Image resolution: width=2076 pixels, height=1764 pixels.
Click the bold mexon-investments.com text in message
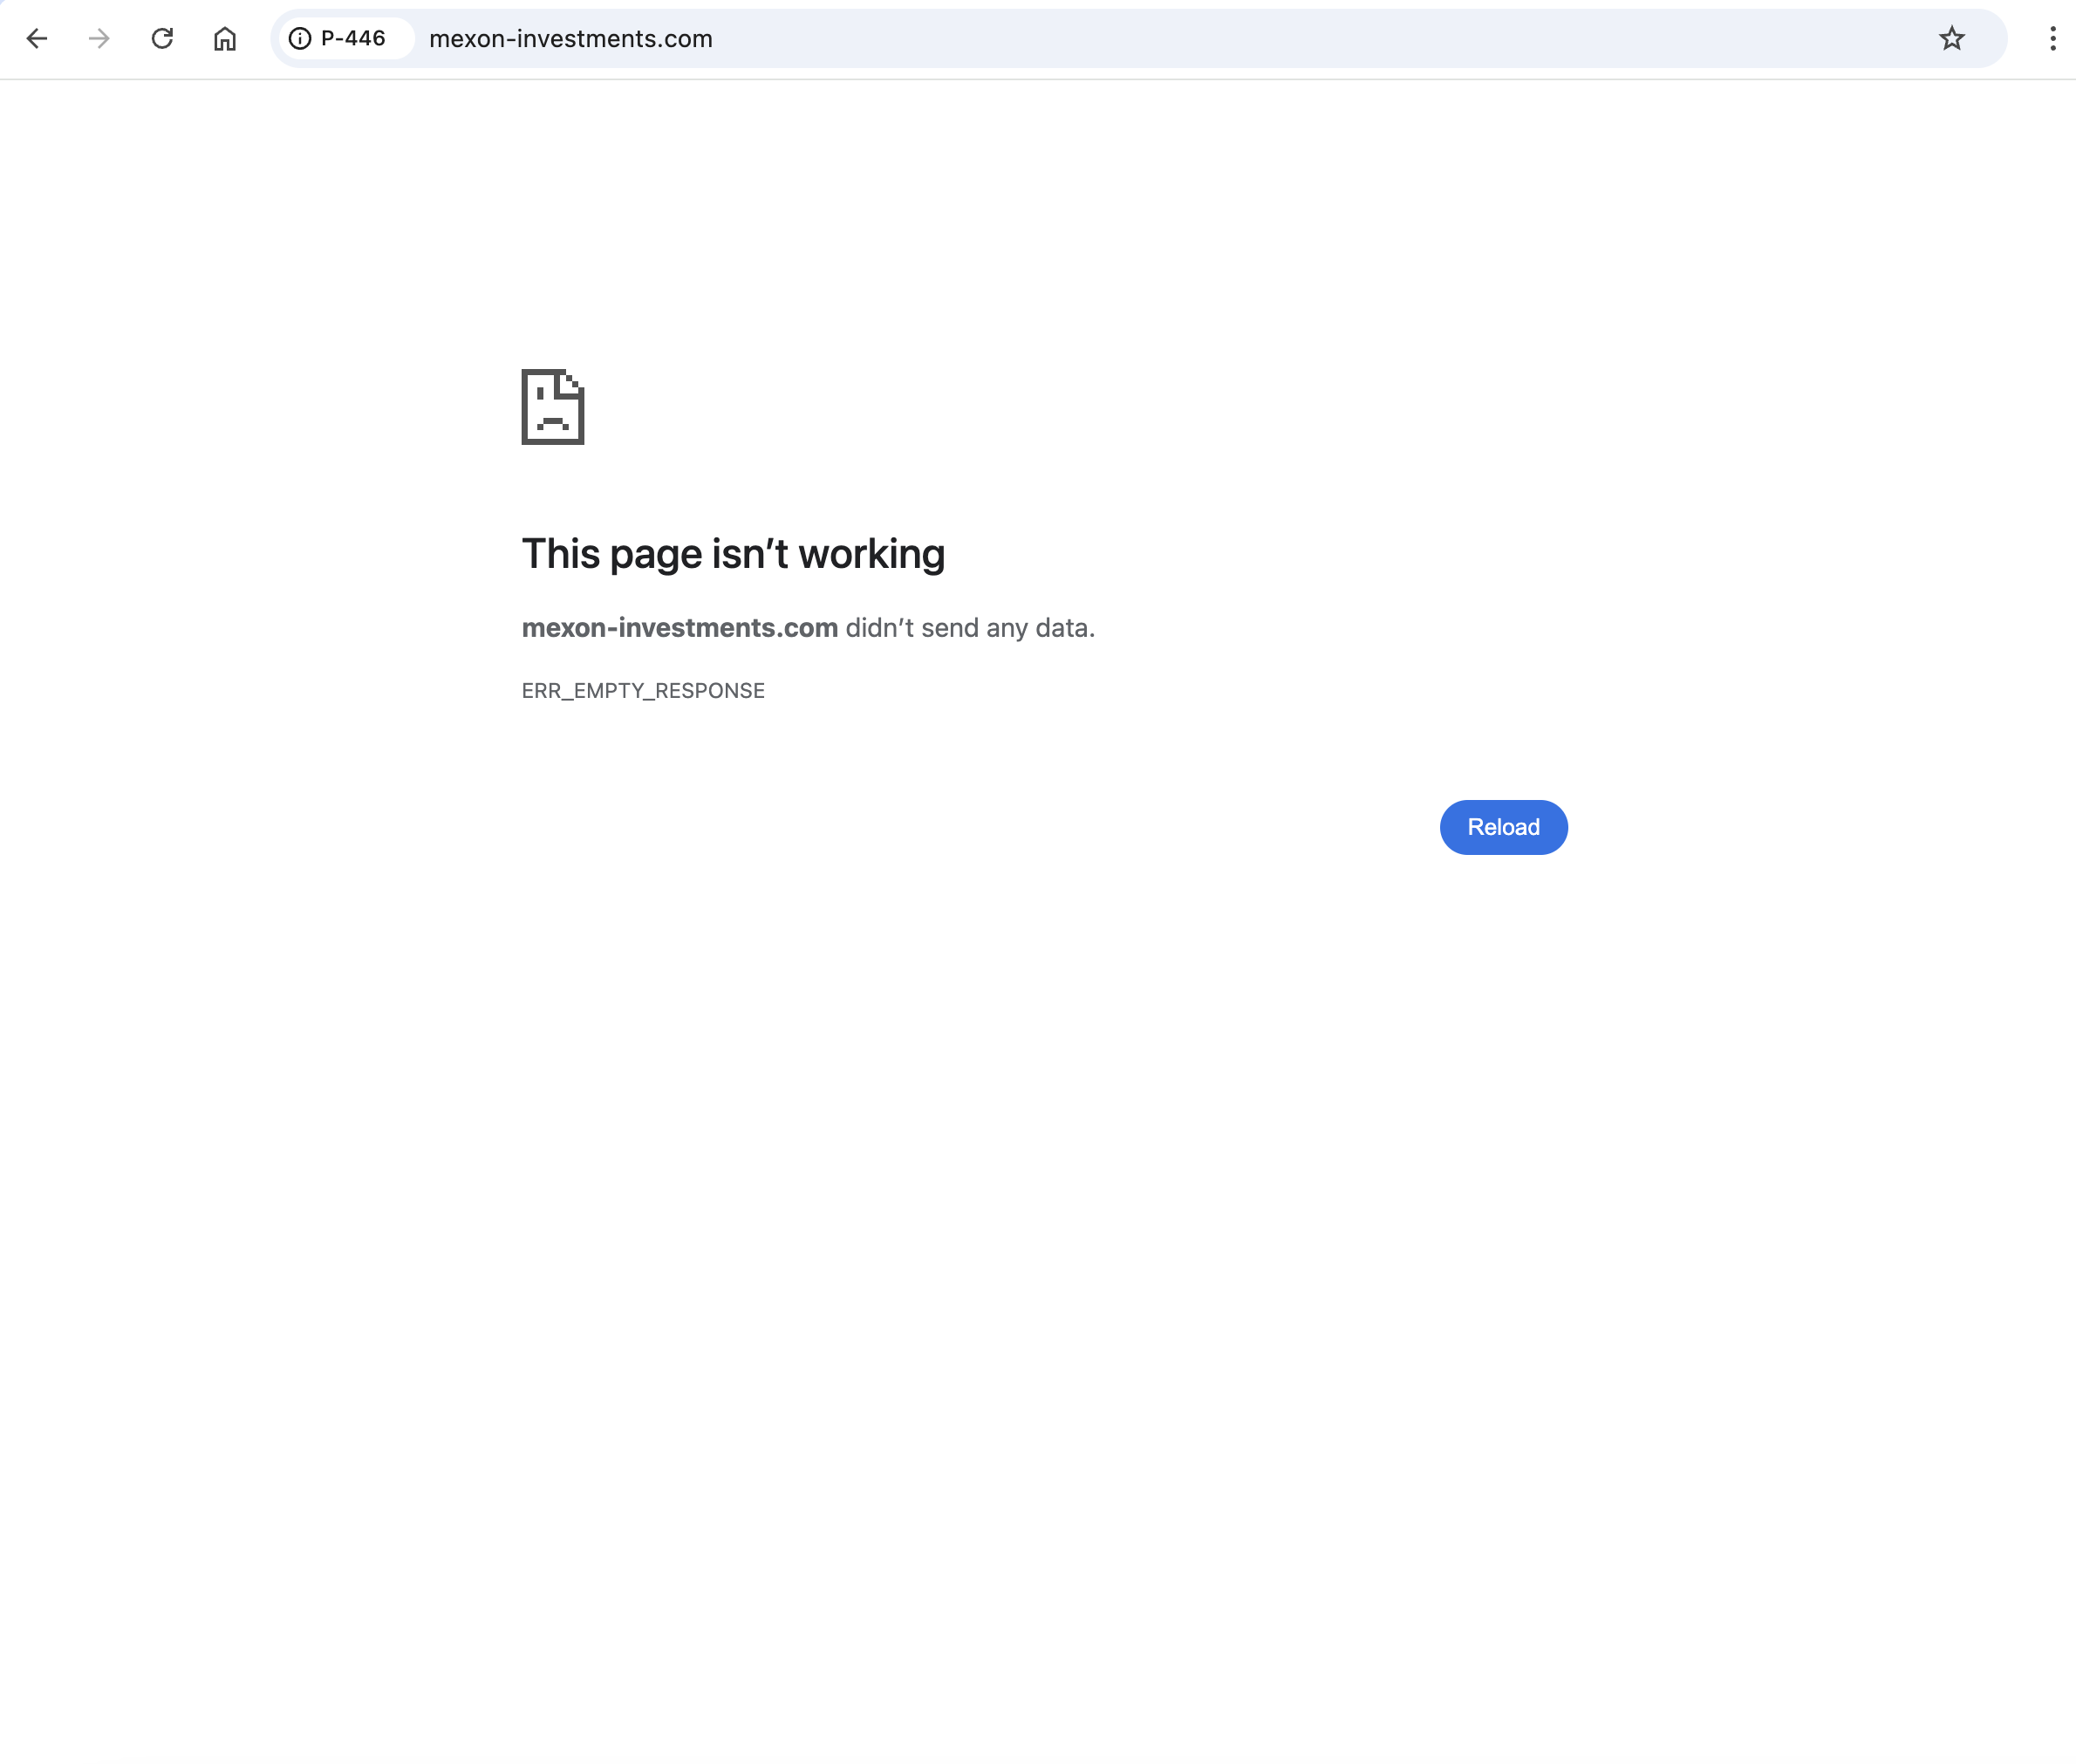coord(679,628)
